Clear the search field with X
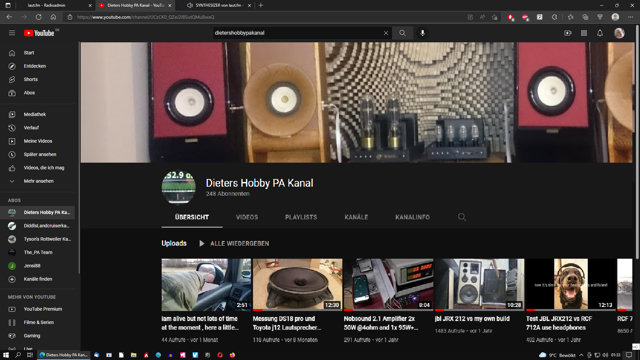This screenshot has height=360, width=640. coord(386,33)
